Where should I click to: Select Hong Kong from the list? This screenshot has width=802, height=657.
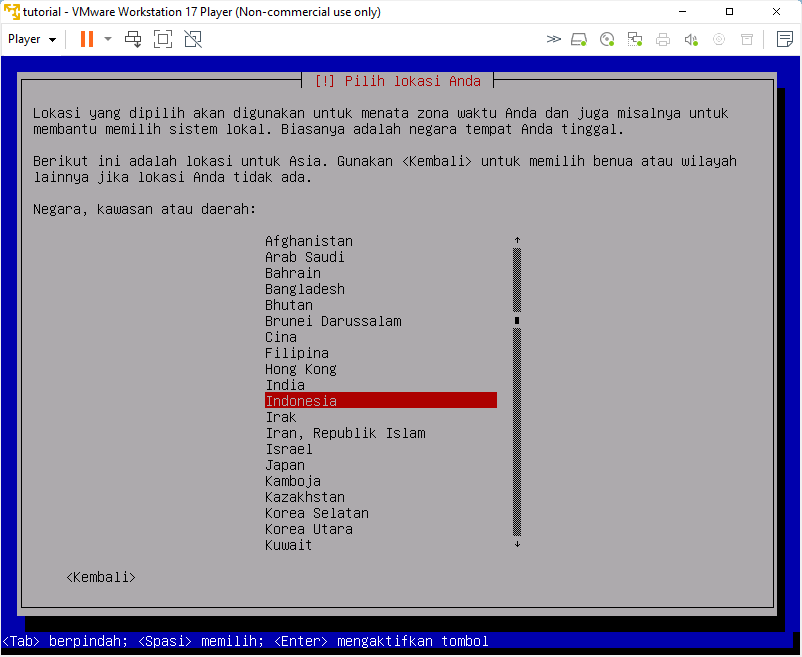(x=381, y=369)
